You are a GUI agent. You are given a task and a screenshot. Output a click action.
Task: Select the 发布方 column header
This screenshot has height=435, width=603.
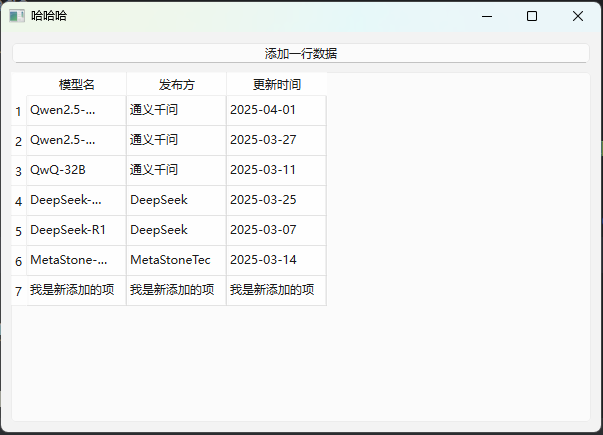point(177,84)
